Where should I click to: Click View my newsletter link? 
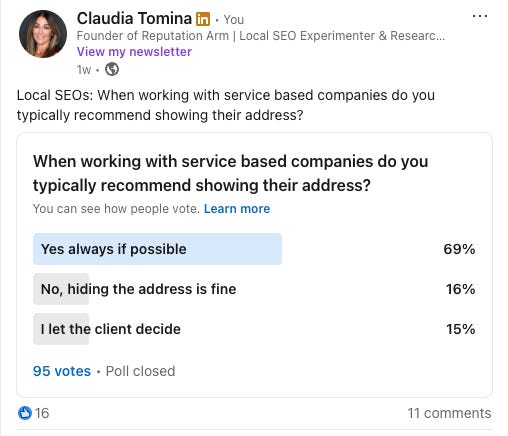134,52
